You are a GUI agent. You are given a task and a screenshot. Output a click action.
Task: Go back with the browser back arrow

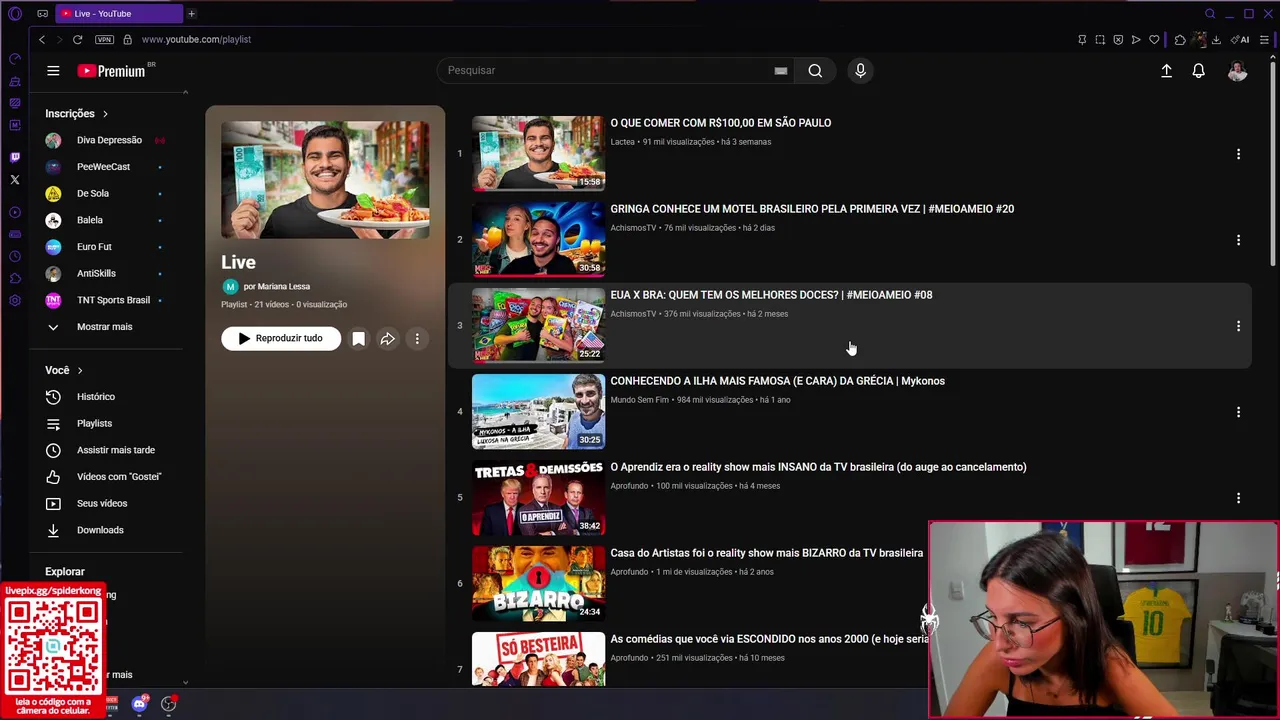41,39
